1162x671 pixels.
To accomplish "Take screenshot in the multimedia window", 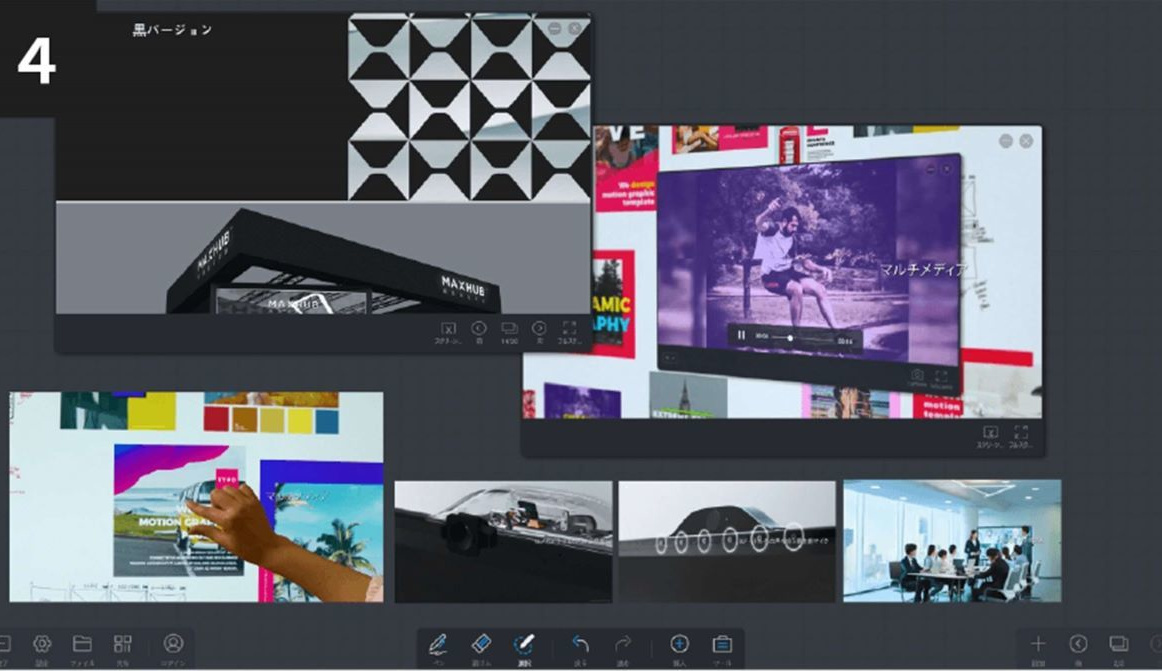I will click(990, 432).
